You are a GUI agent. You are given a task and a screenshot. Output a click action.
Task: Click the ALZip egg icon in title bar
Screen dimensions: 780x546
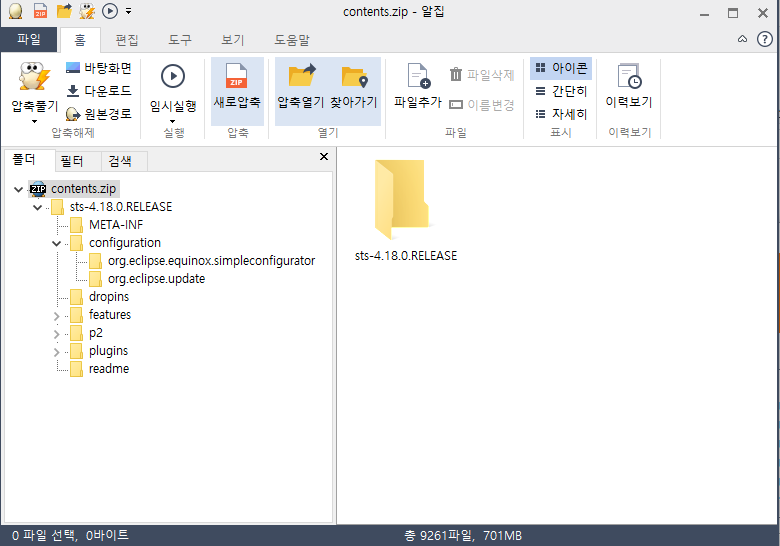click(x=15, y=11)
